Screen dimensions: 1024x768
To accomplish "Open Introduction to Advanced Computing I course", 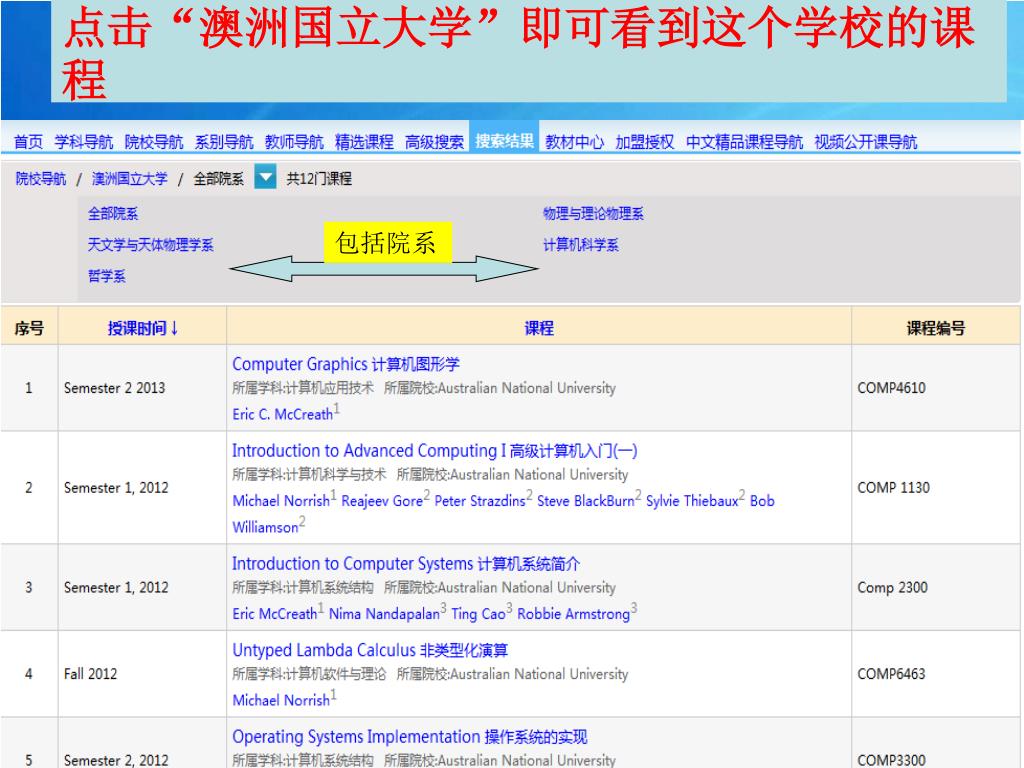I will click(434, 451).
